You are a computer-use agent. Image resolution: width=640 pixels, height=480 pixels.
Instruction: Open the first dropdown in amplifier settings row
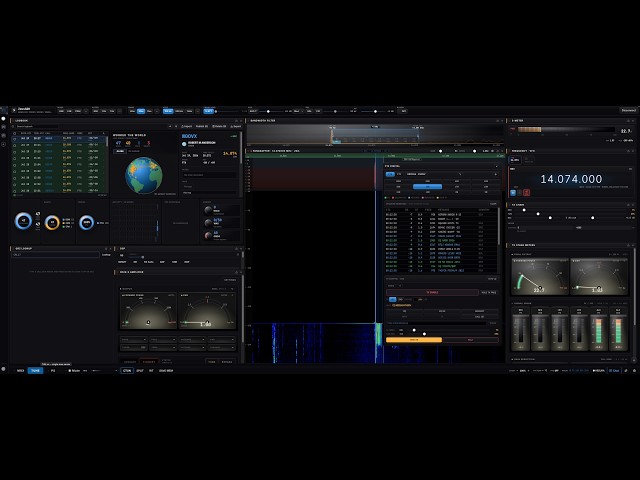(x=133, y=340)
